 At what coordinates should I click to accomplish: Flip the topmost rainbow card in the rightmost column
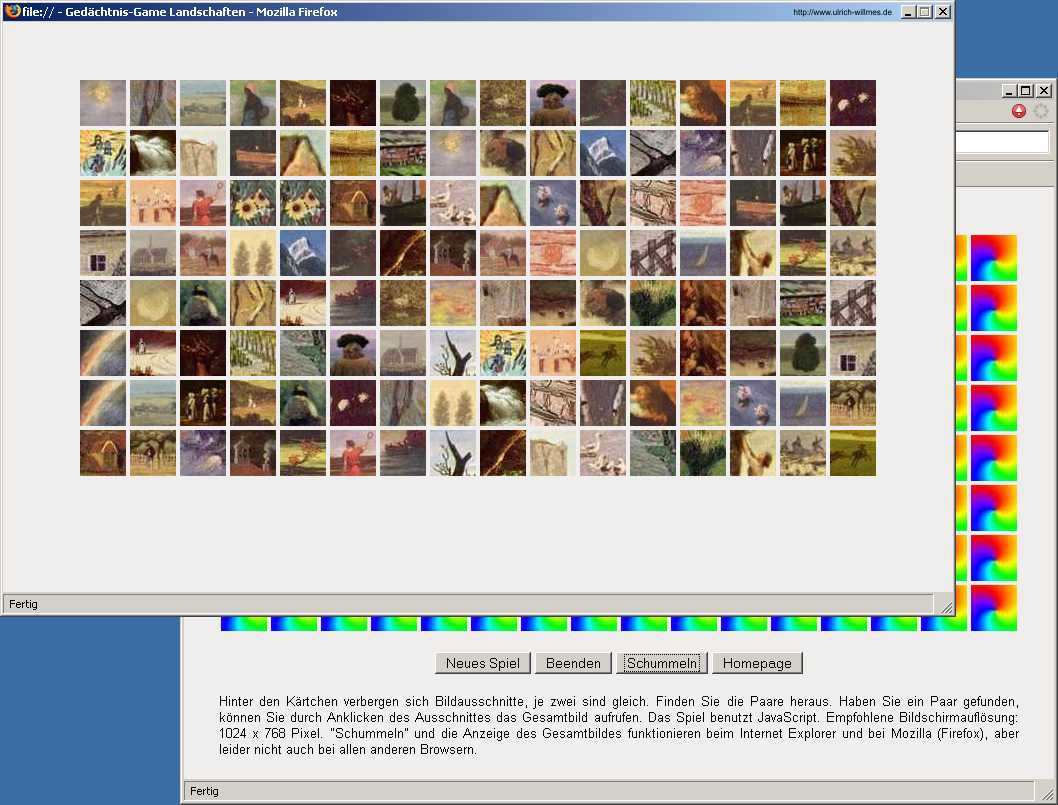click(x=993, y=258)
